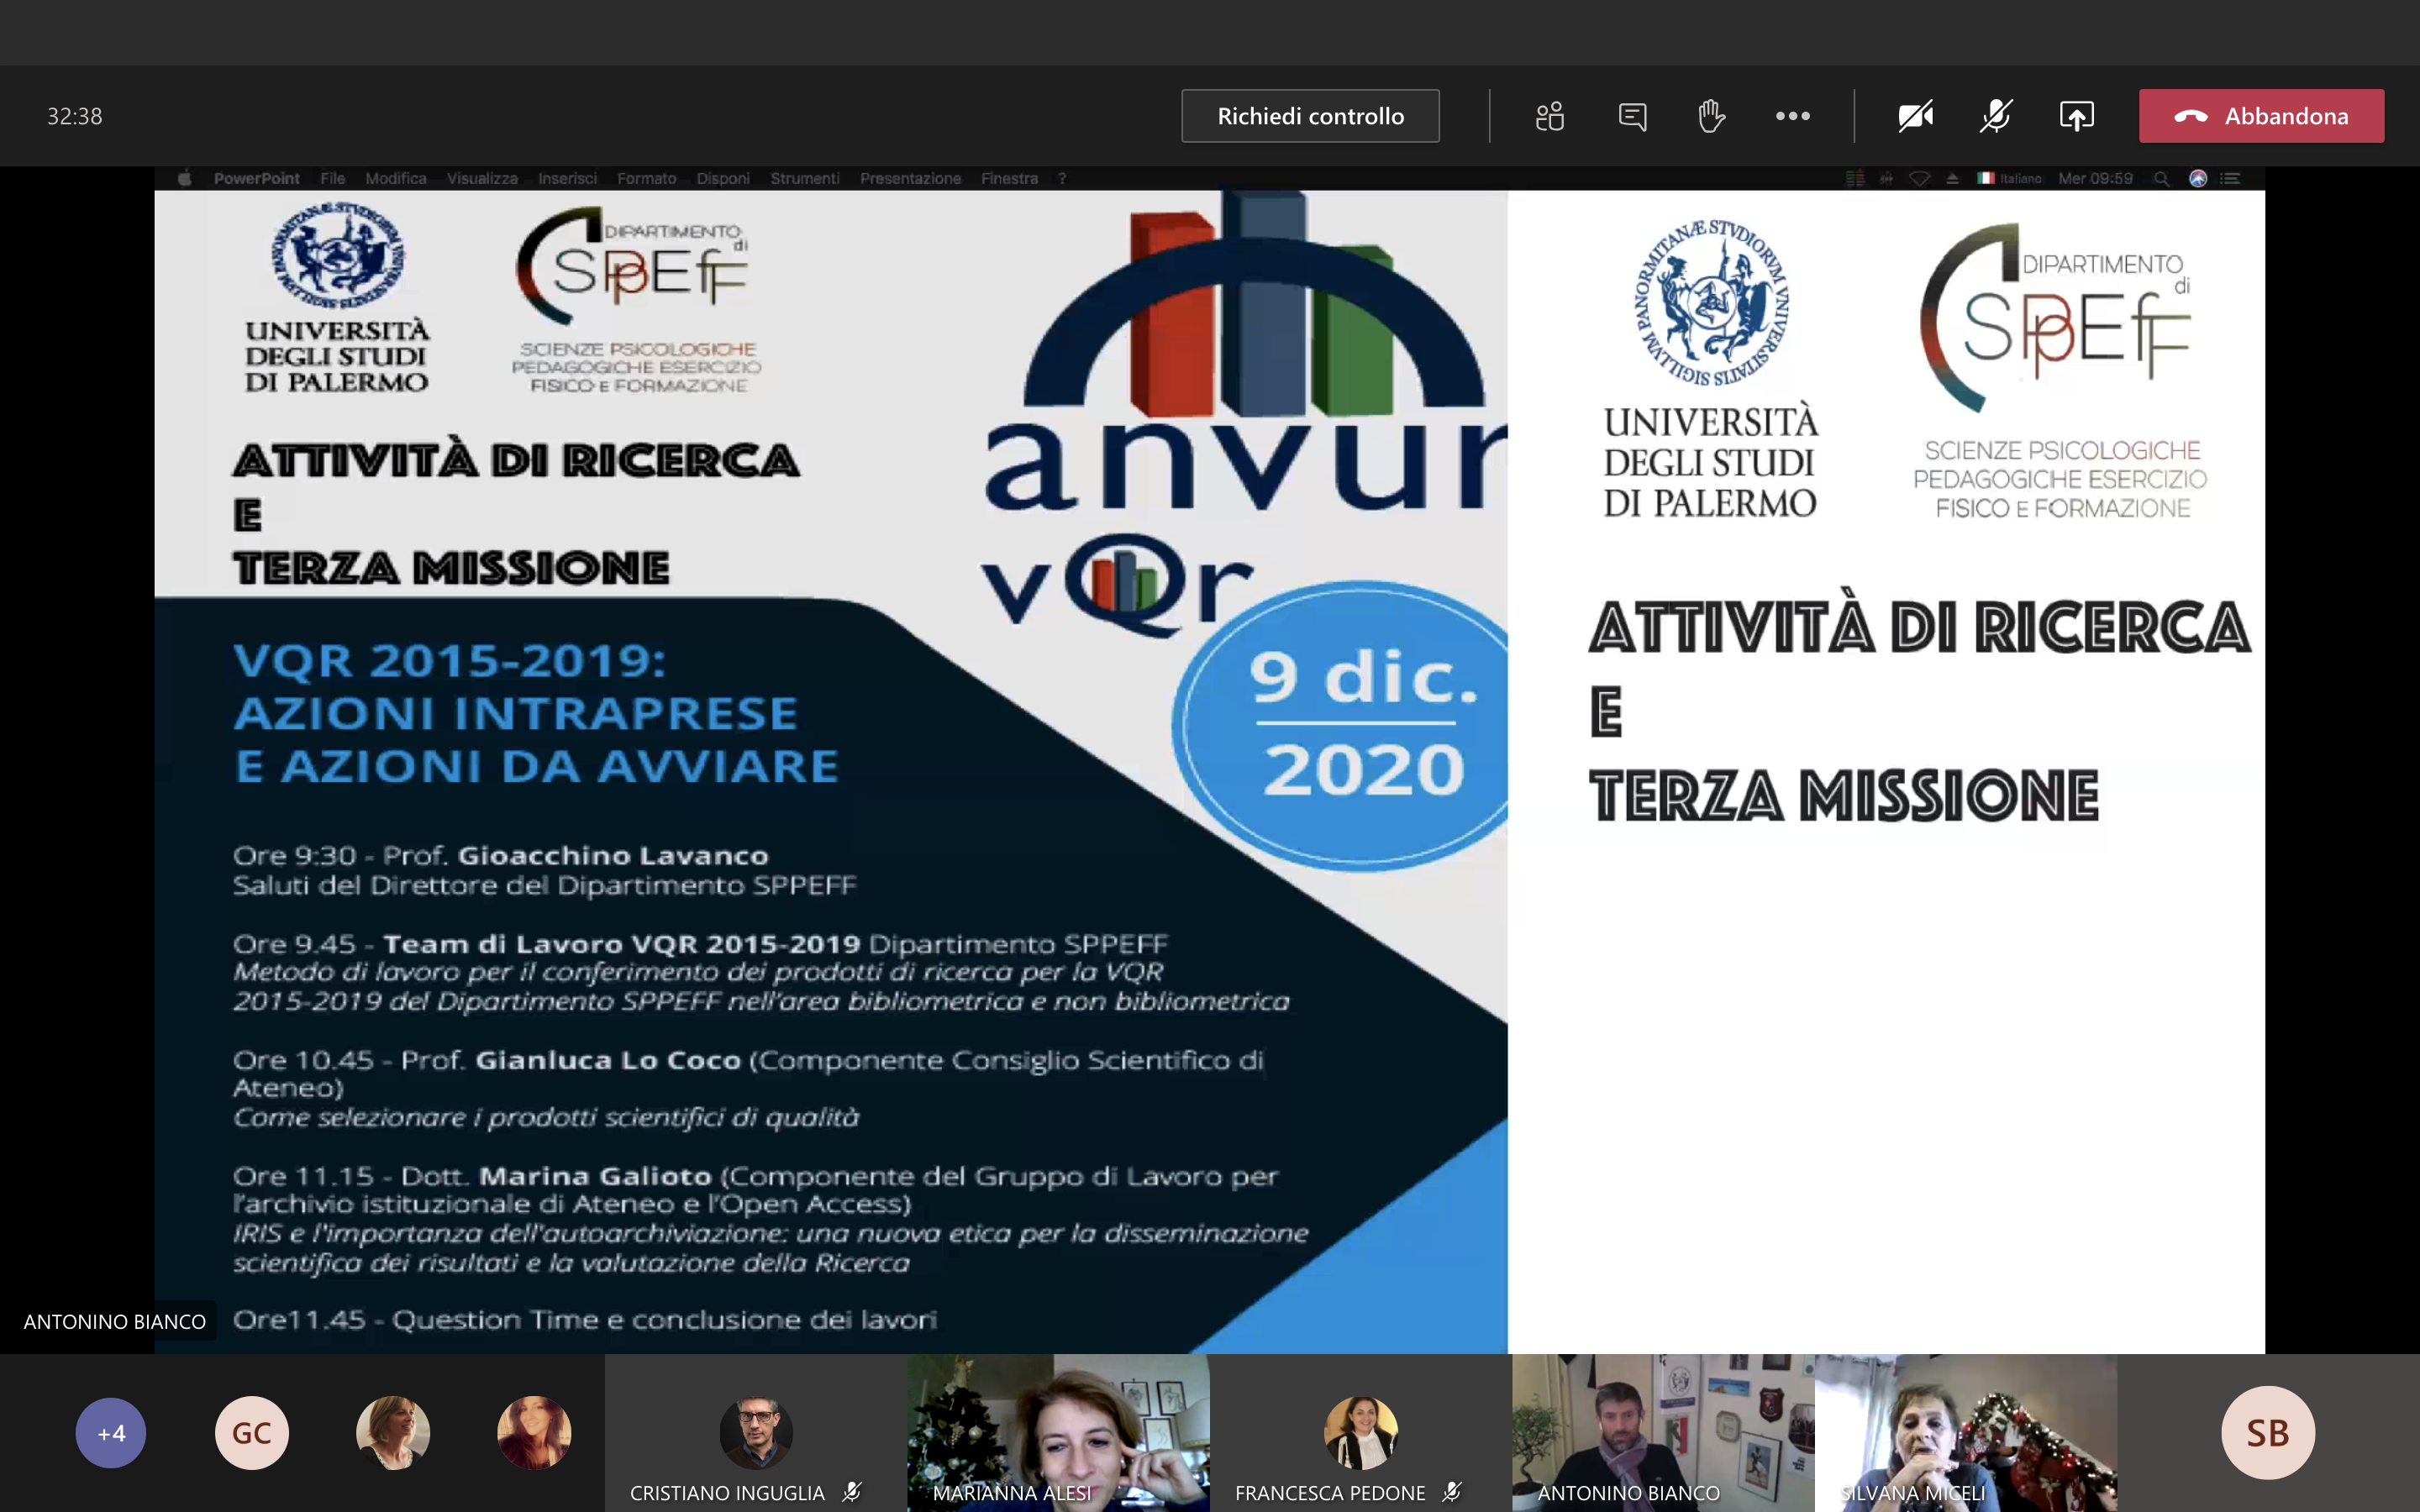Click the red-haired woman participant avatar
This screenshot has width=2420, height=1512.
tap(534, 1433)
